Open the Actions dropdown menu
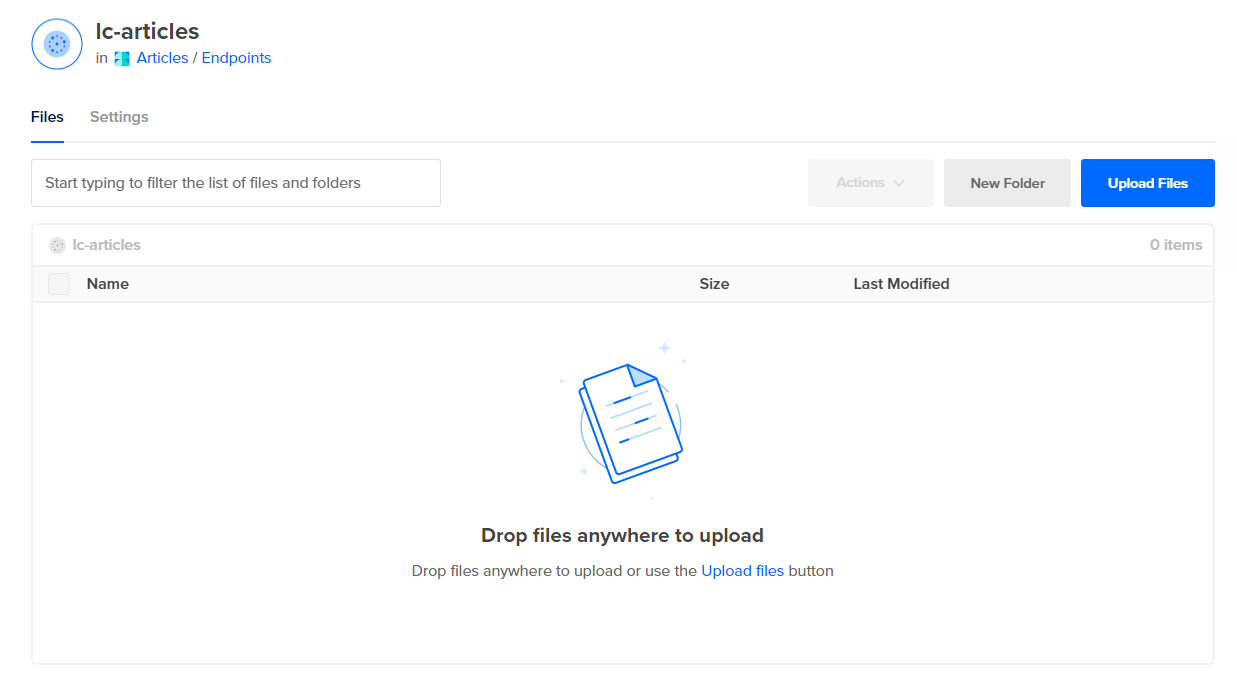 pyautogui.click(x=871, y=183)
